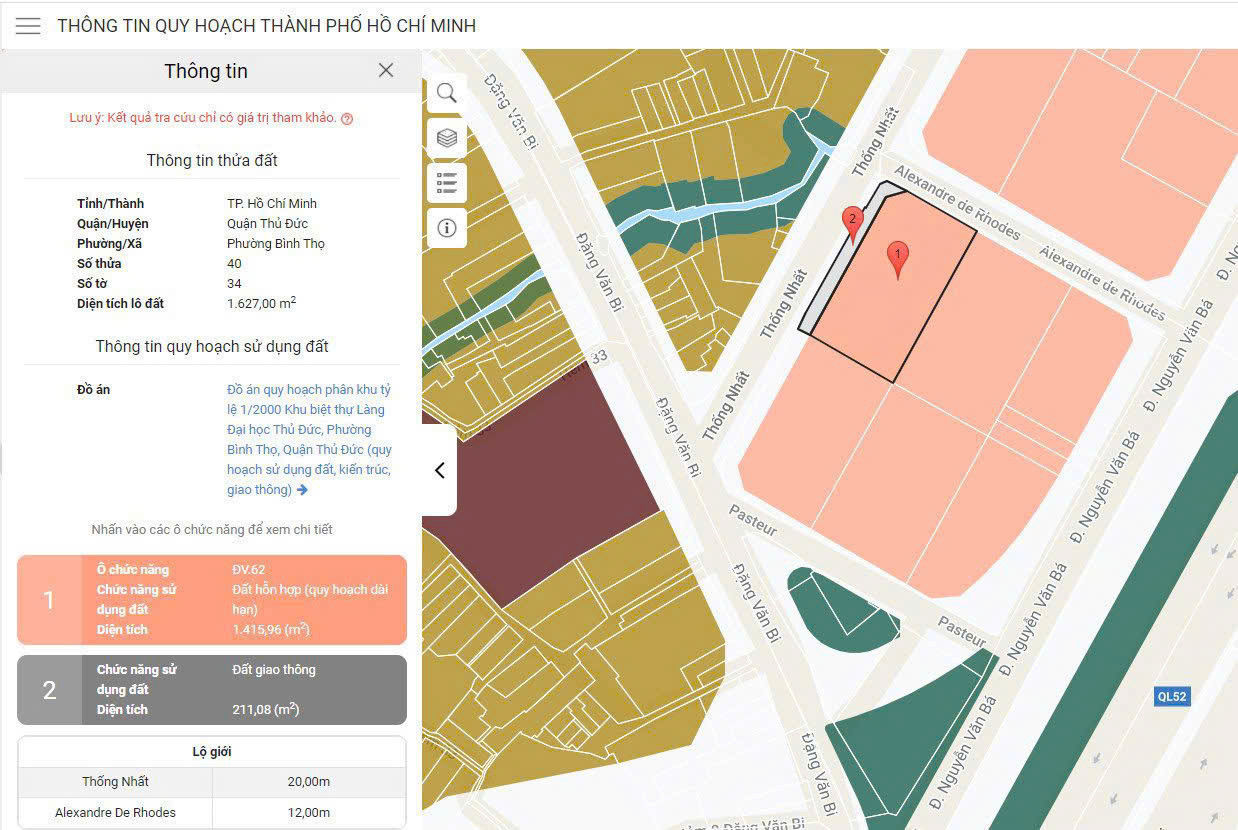Click the gray number 2 swatch
Viewport: 1238px width, 830px height.
(49, 690)
